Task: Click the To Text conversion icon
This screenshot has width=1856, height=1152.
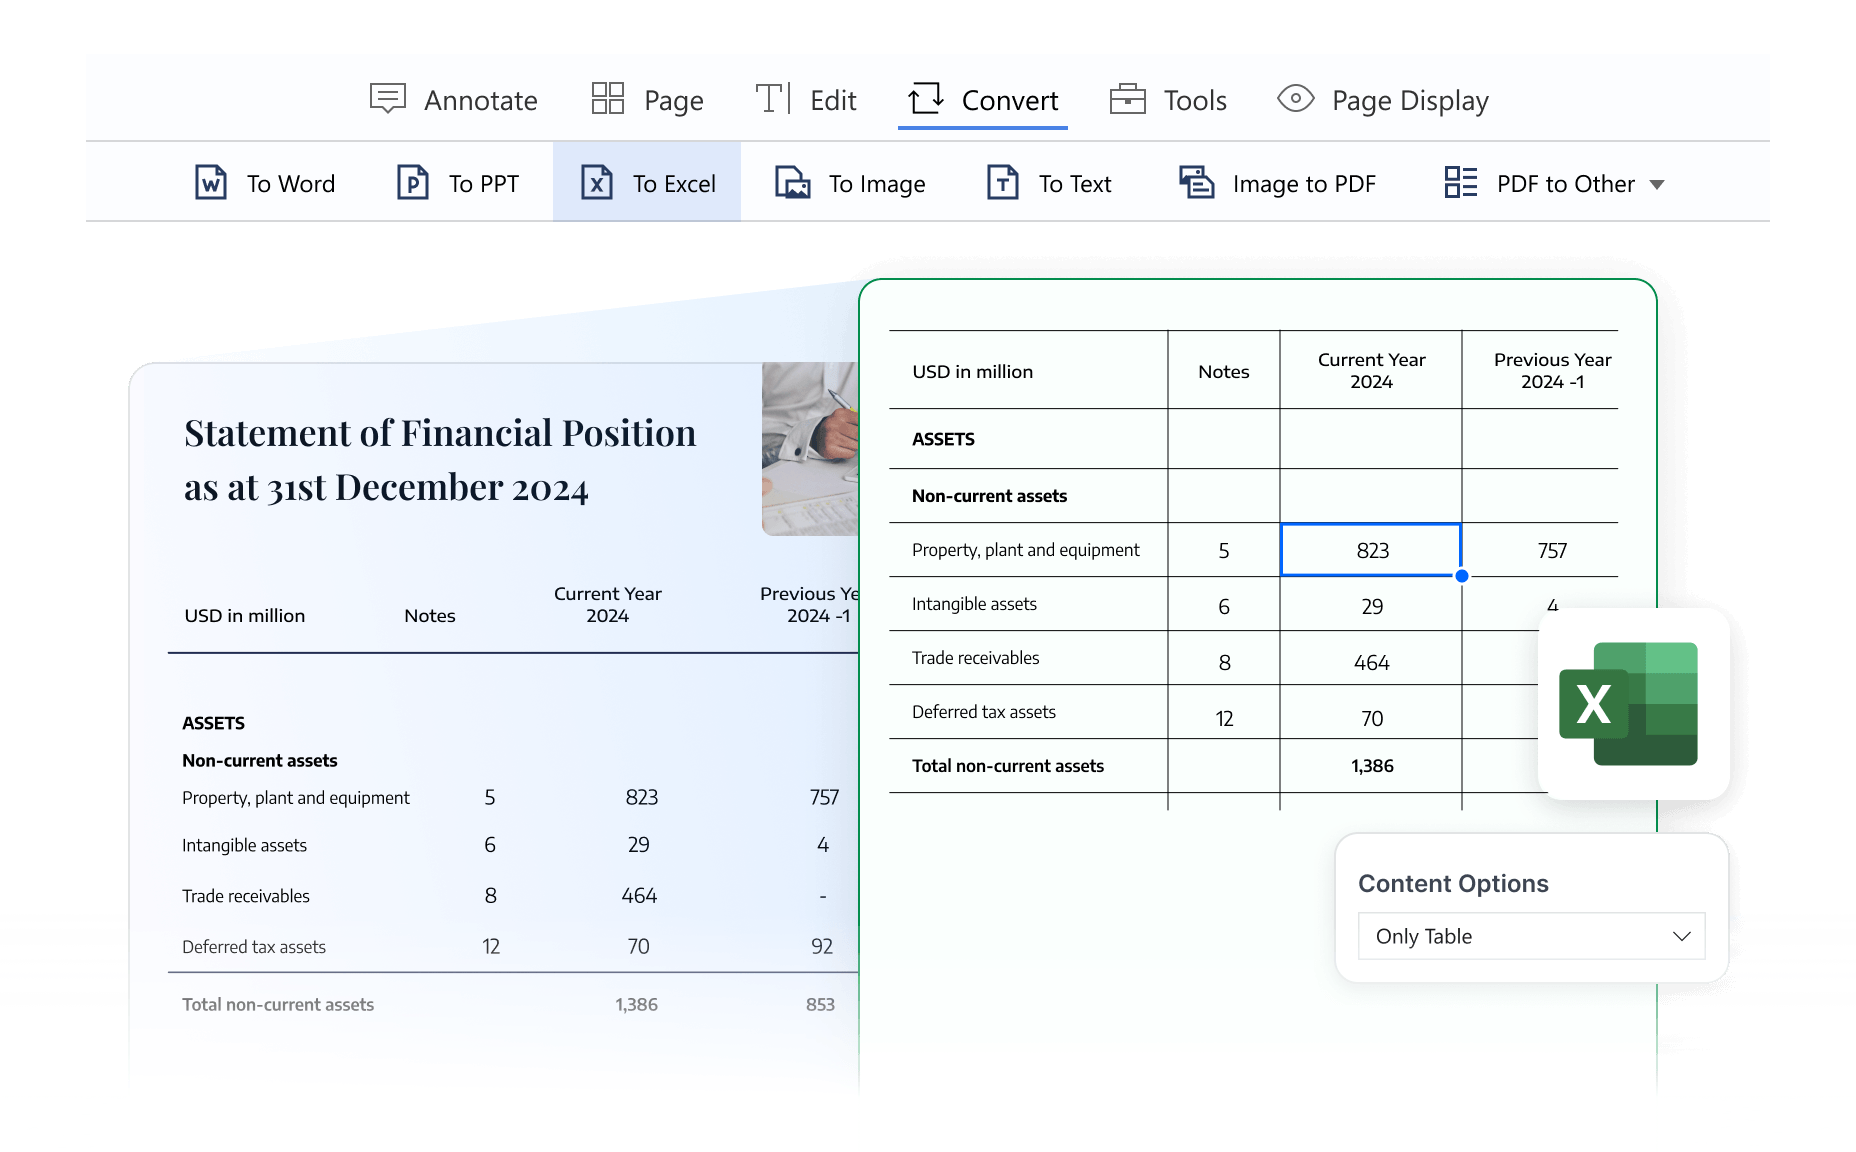Action: click(1002, 182)
